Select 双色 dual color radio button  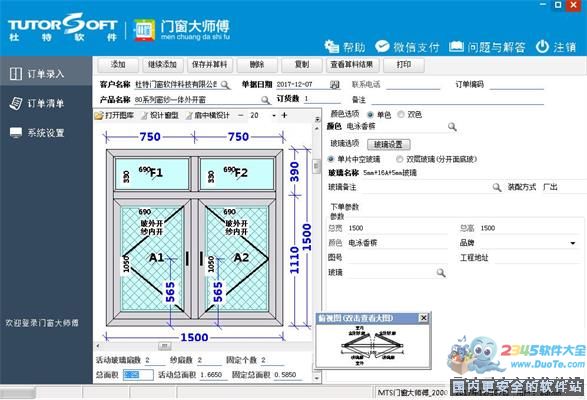click(x=401, y=114)
